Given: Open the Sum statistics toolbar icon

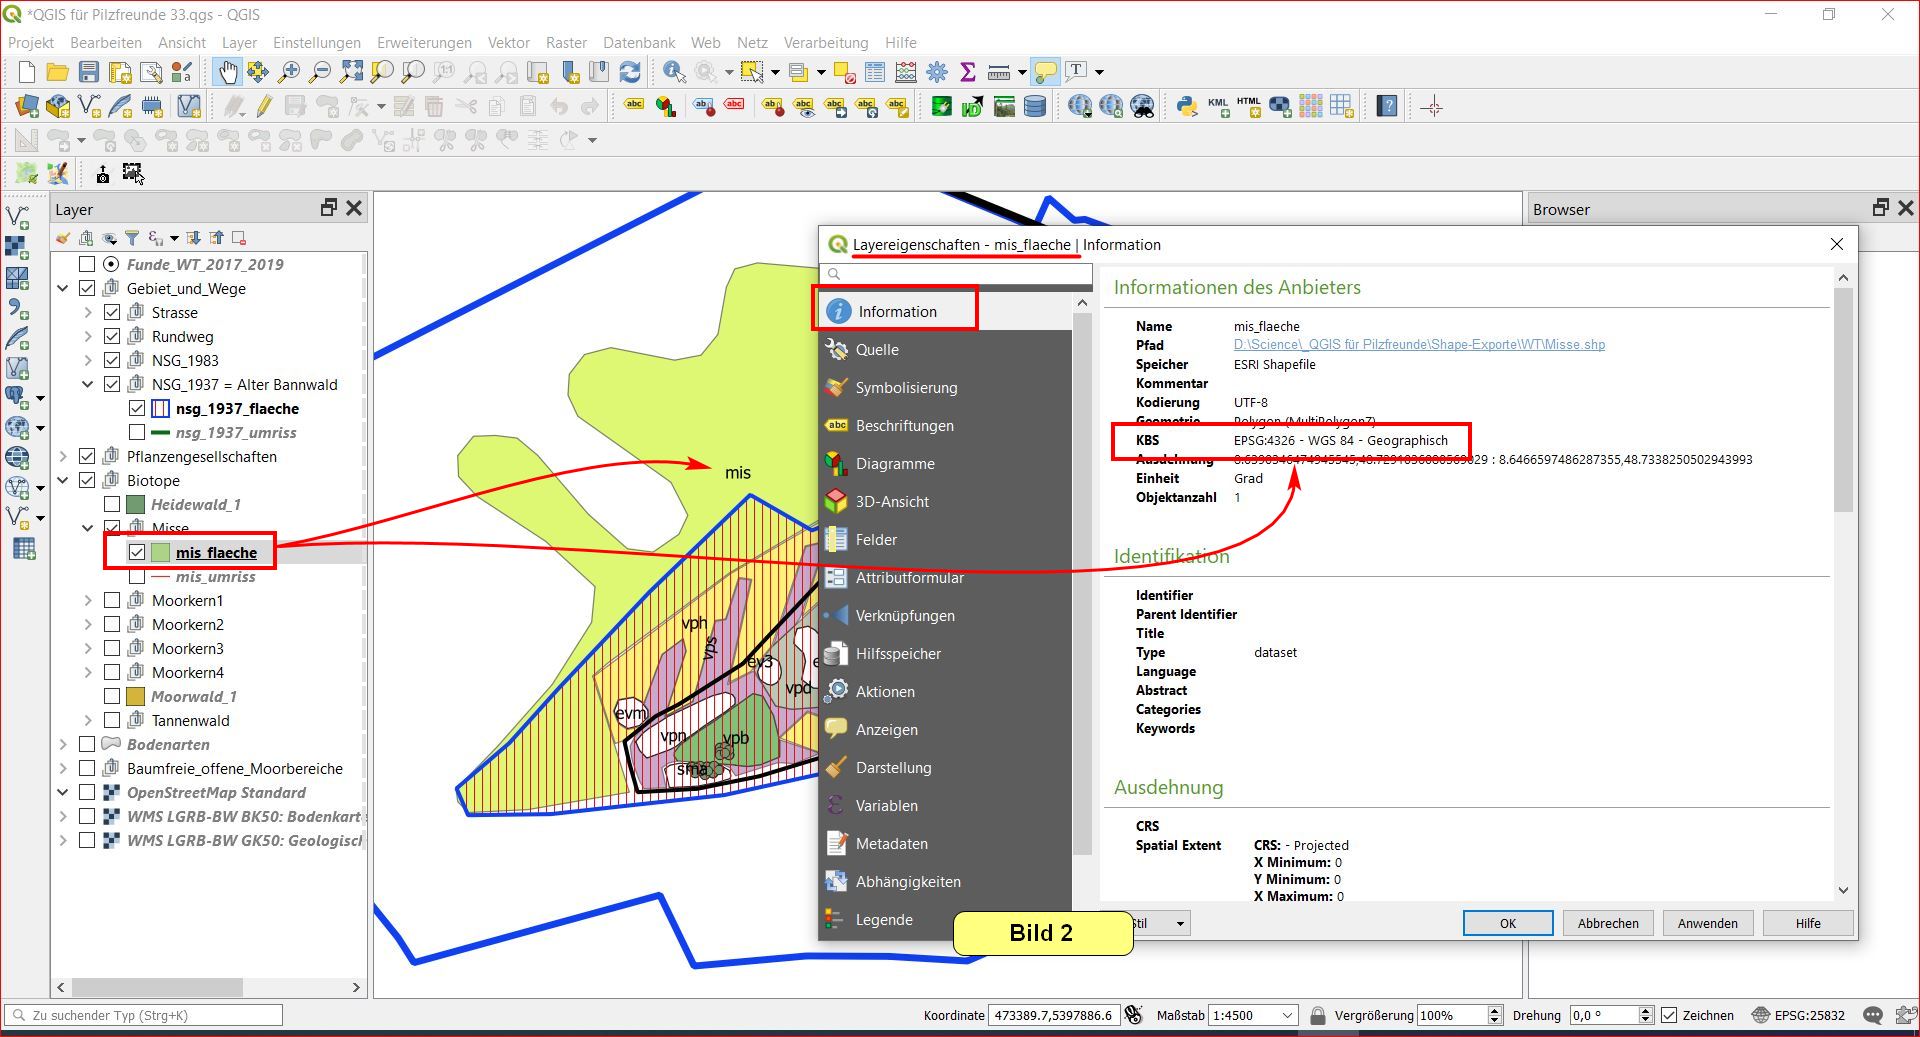Looking at the screenshot, I should 967,72.
